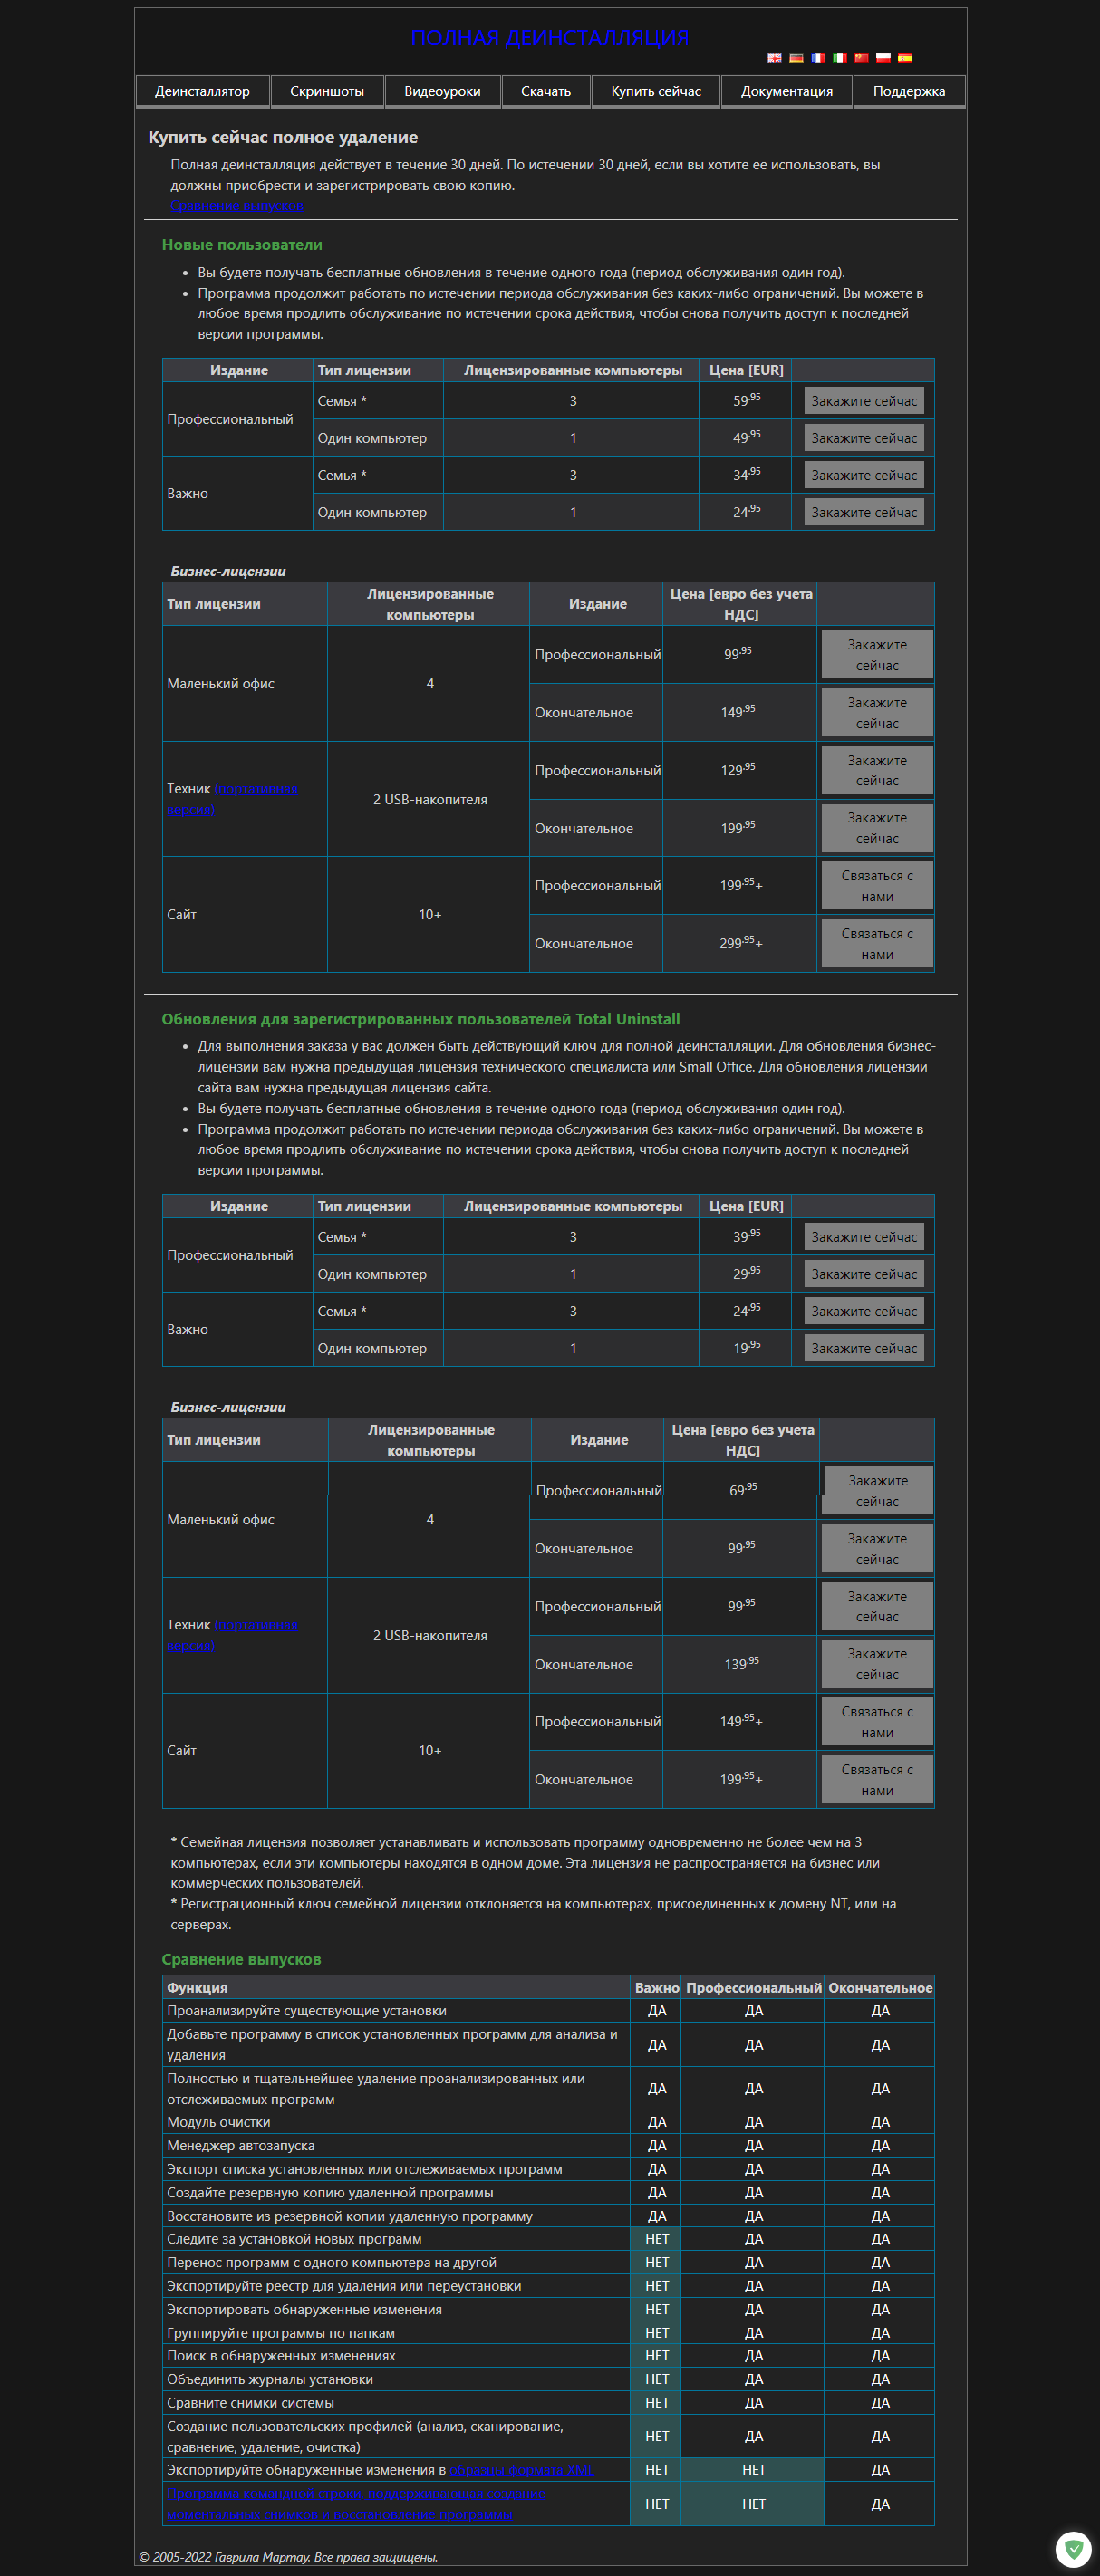This screenshot has height=2576, width=1100.
Task: Navigate to Скачать
Action: point(546,91)
